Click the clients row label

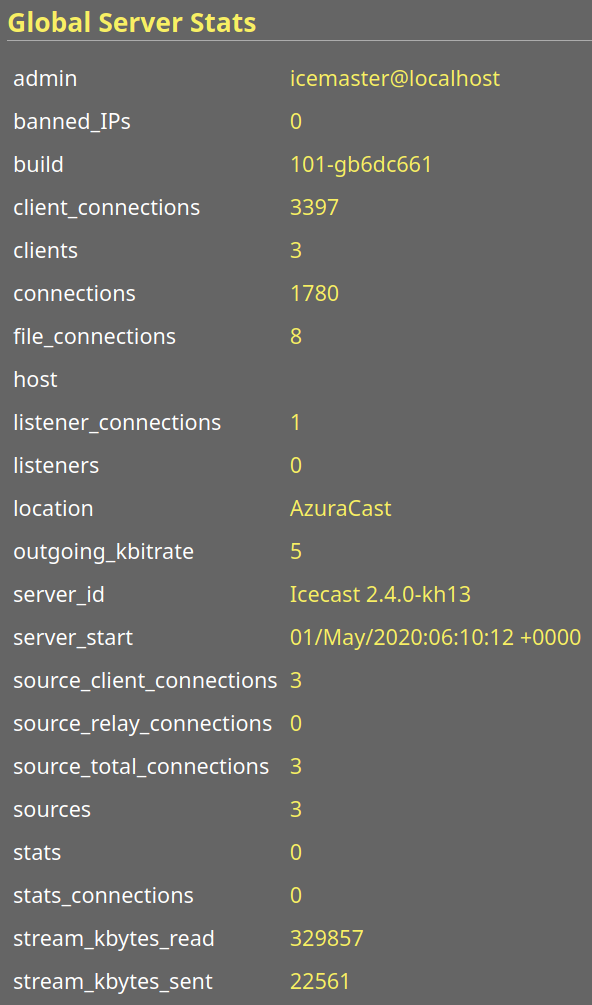tap(45, 251)
